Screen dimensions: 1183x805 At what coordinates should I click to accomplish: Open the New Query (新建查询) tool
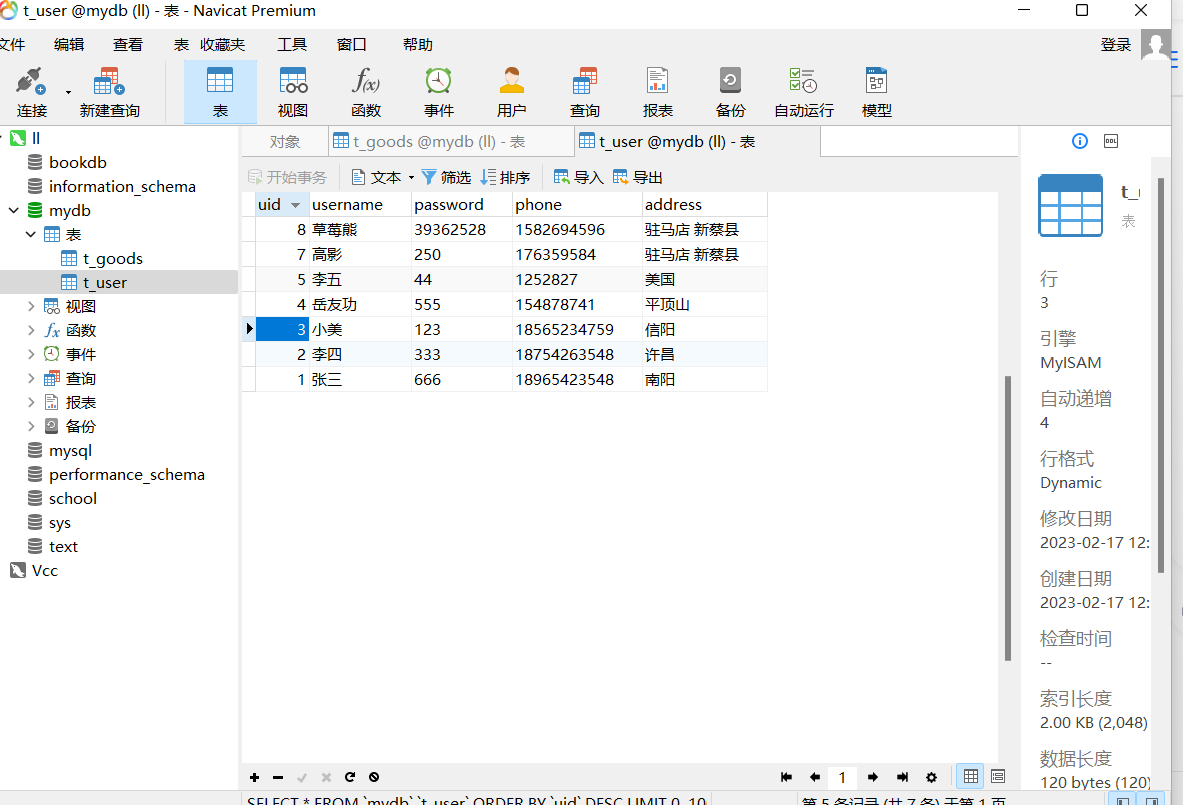[x=109, y=92]
